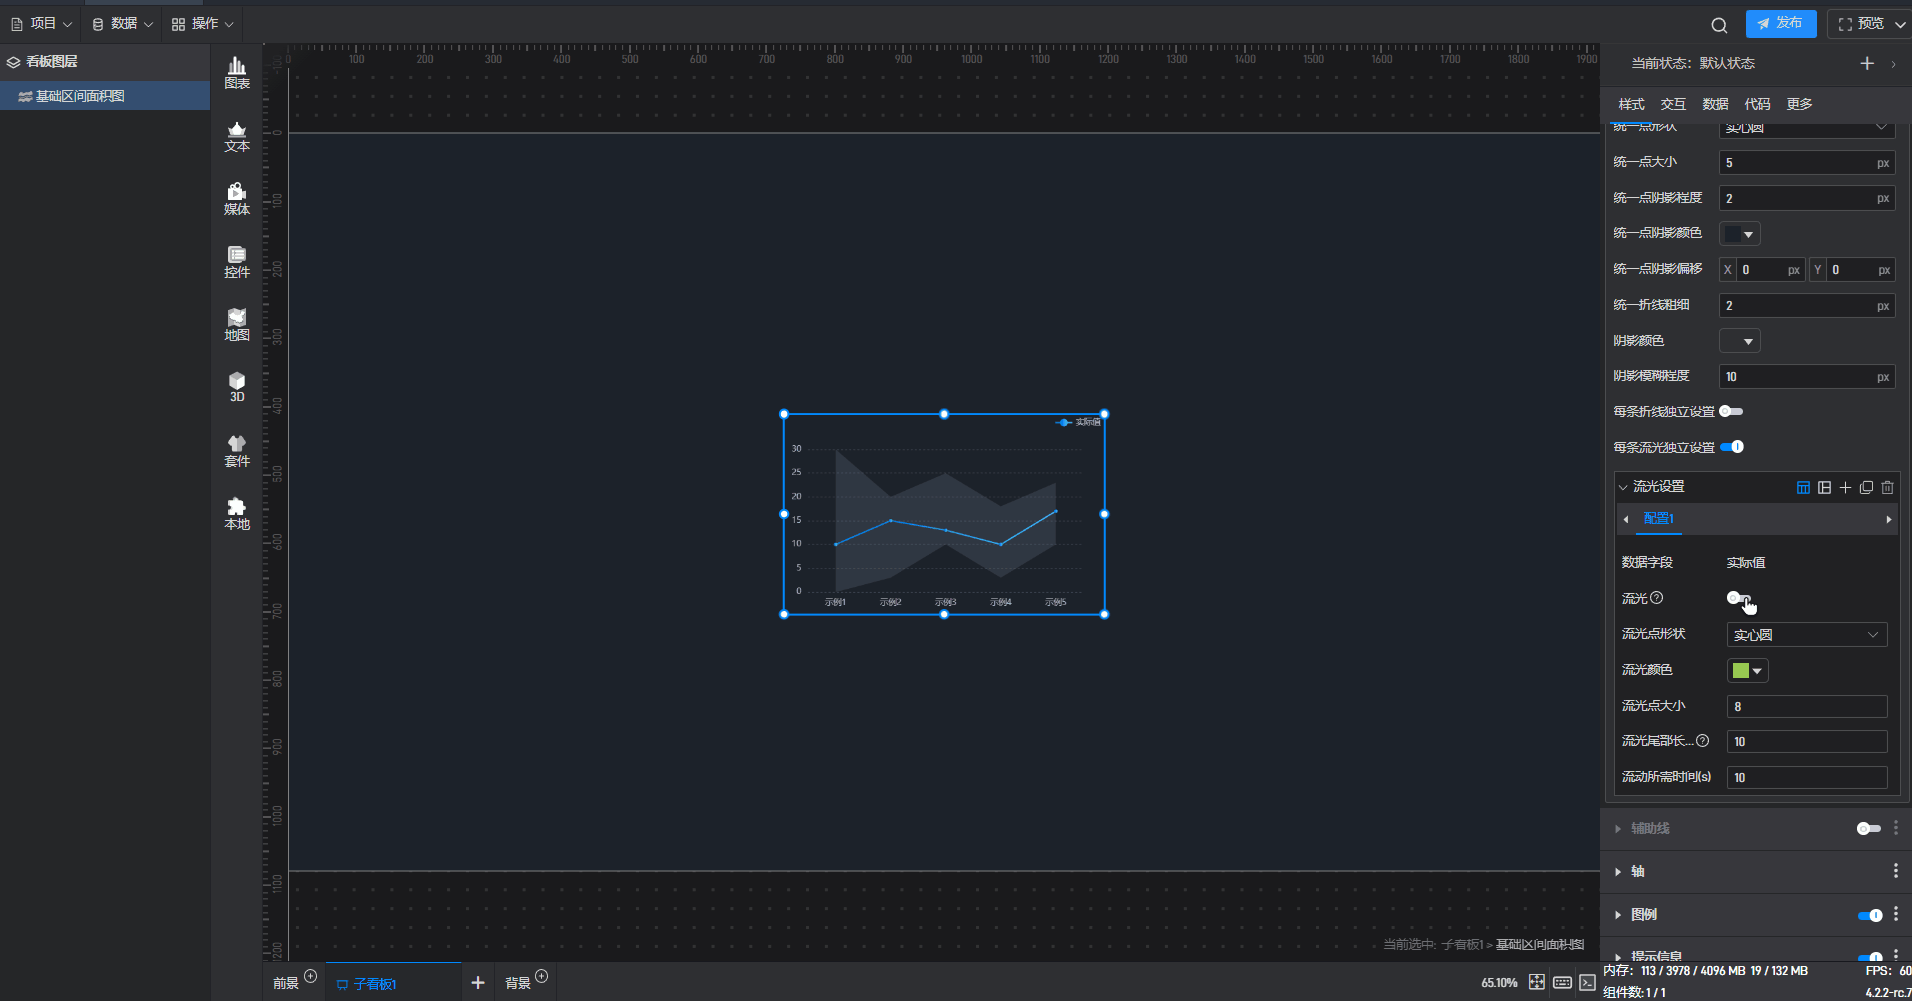
Task: Open the 媒体 media components icon
Action: (237, 199)
